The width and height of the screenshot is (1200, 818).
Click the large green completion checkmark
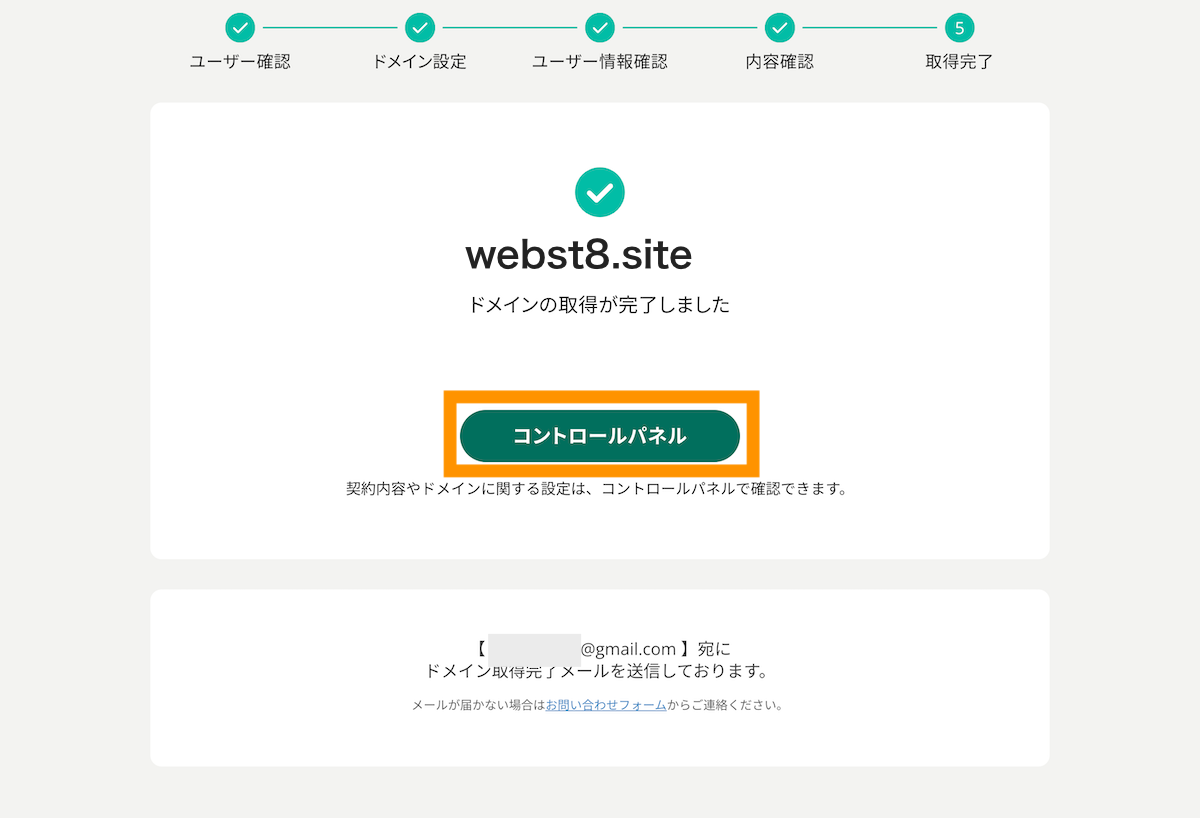[600, 192]
